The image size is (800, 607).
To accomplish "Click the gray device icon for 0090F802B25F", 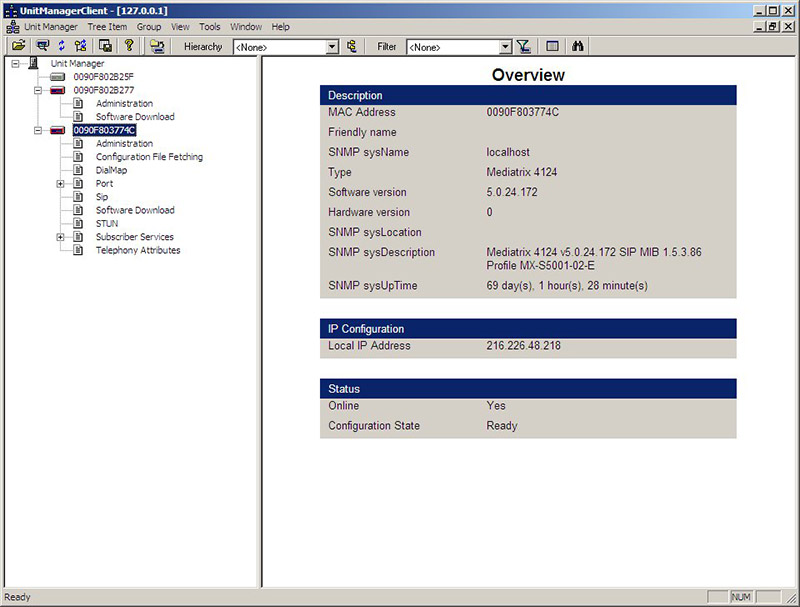I will coord(57,77).
